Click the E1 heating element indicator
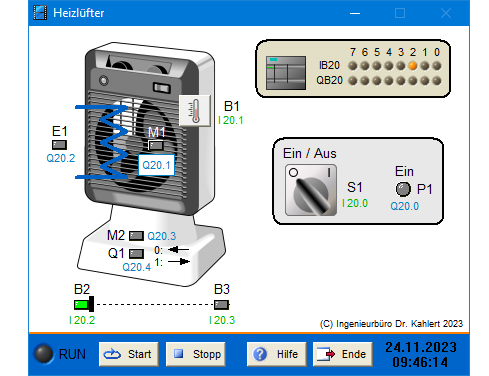The image size is (489, 376). [59, 145]
